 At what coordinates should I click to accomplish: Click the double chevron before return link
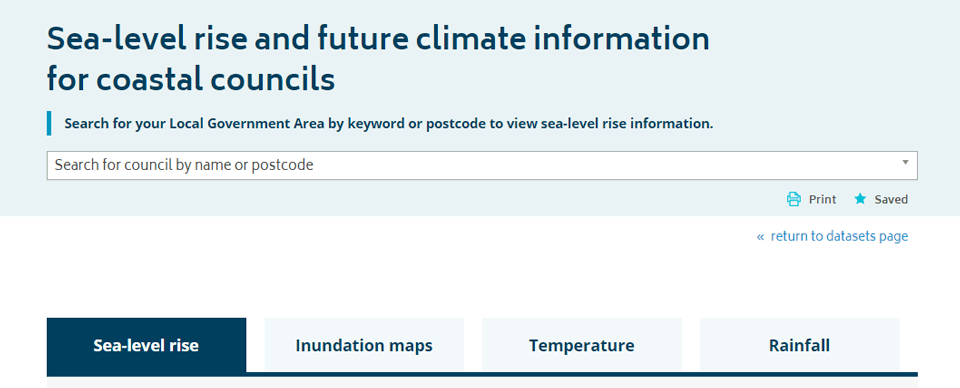(x=760, y=236)
